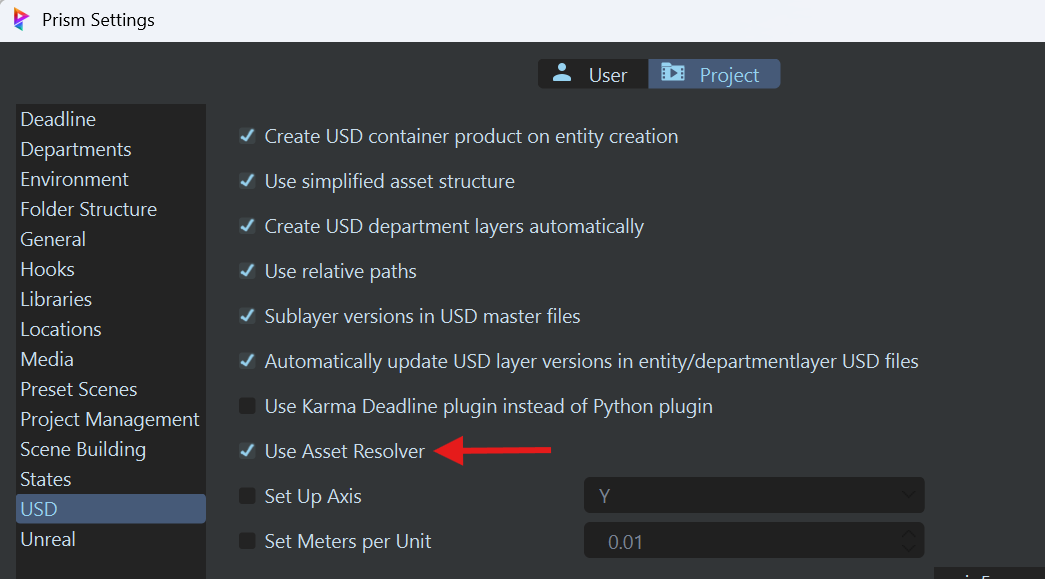The image size is (1045, 579).
Task: Open the Up Axis dropdown showing Y
Action: (x=754, y=495)
